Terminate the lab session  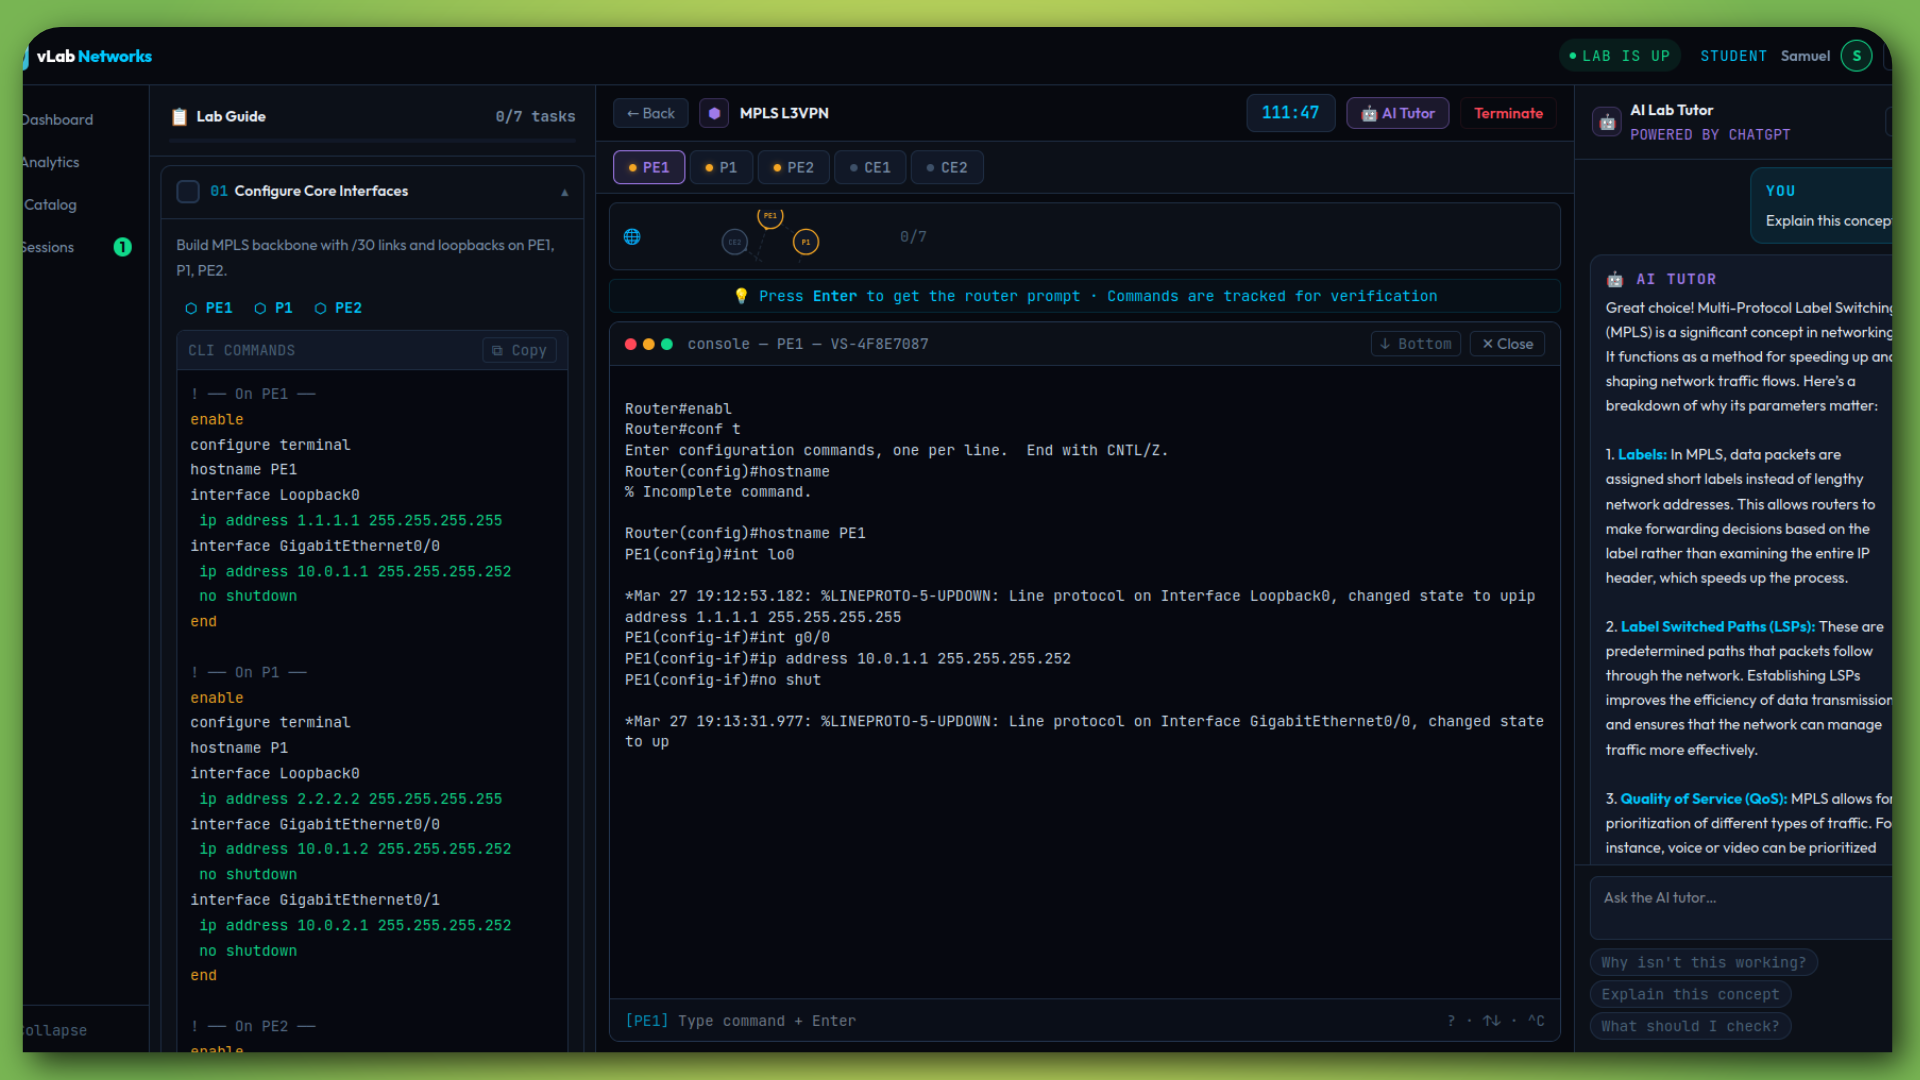tap(1508, 113)
